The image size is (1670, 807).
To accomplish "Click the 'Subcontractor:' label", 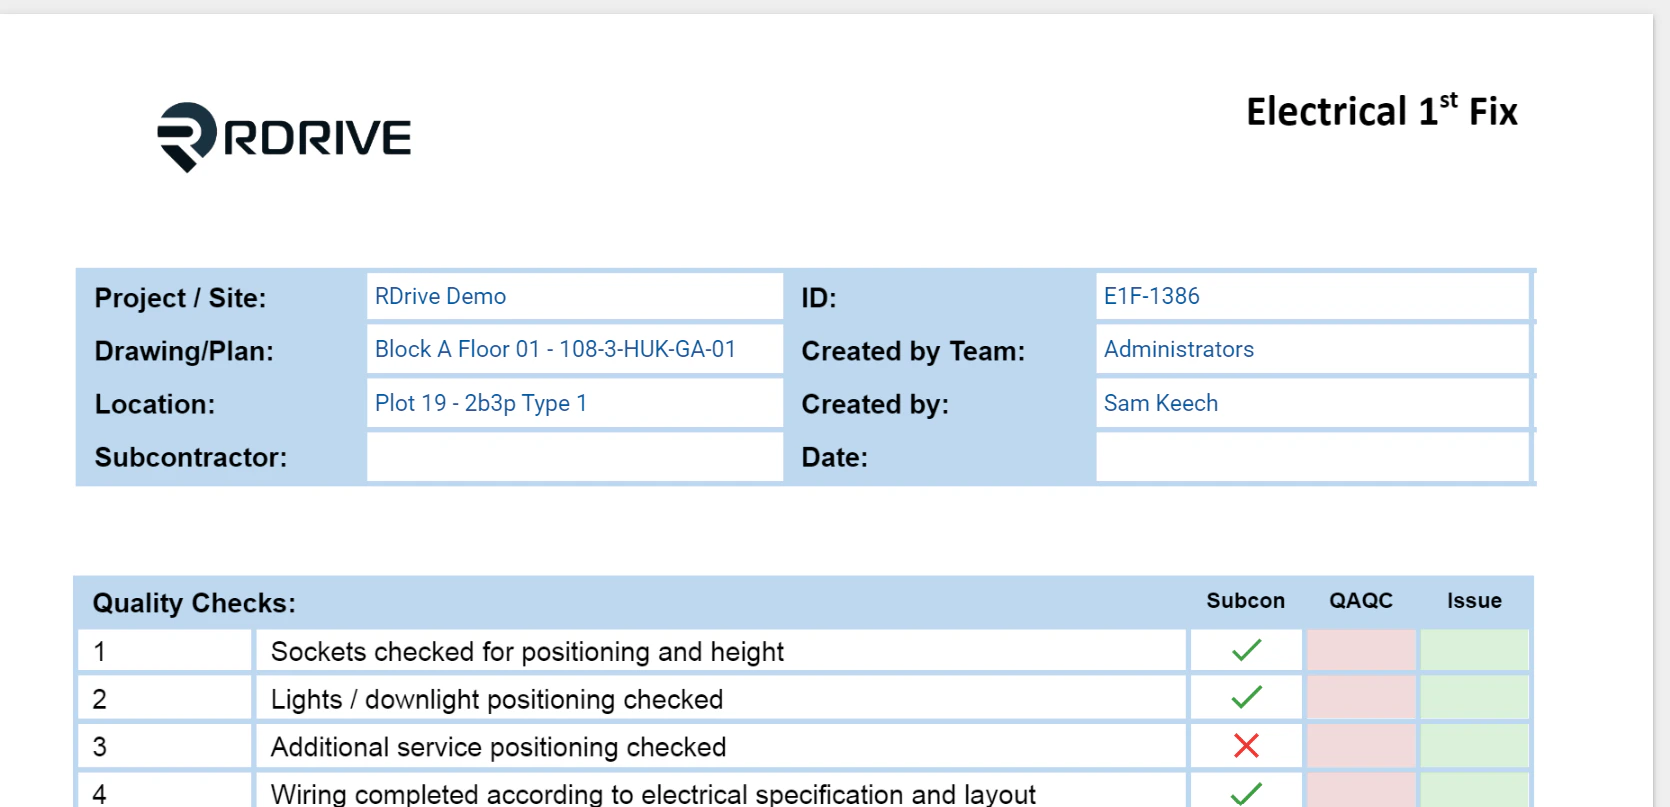I will [x=191, y=457].
